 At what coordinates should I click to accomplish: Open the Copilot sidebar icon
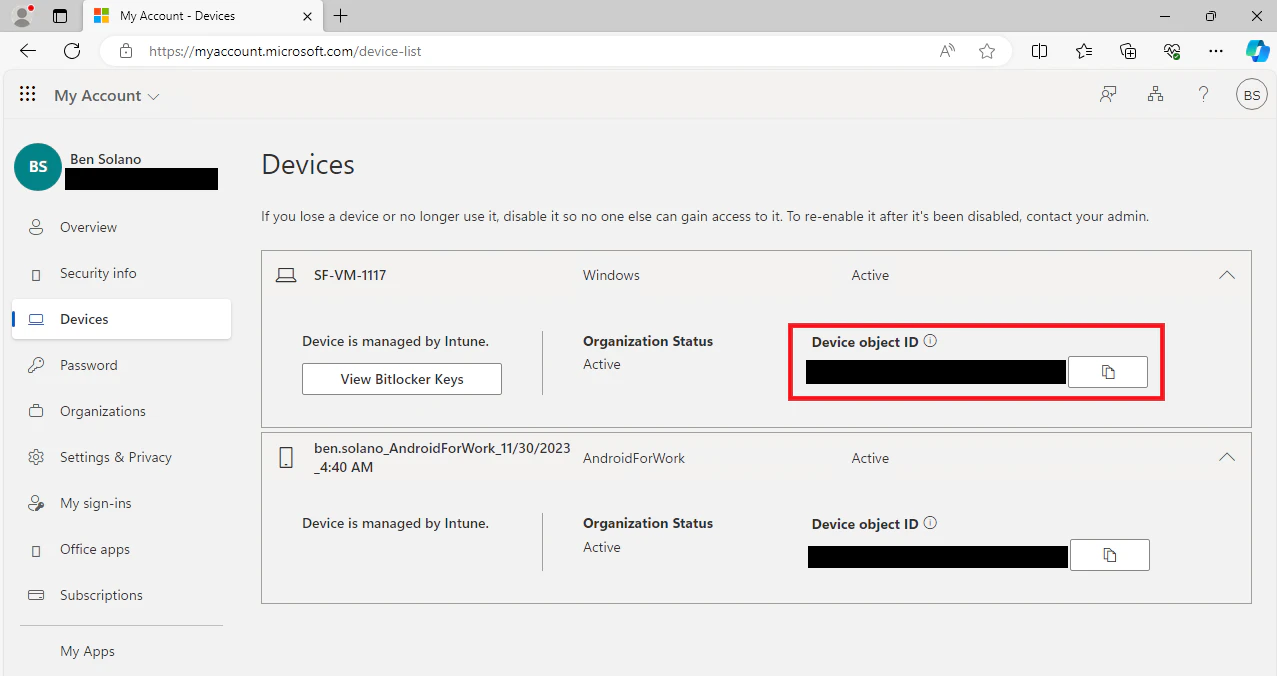[1257, 51]
